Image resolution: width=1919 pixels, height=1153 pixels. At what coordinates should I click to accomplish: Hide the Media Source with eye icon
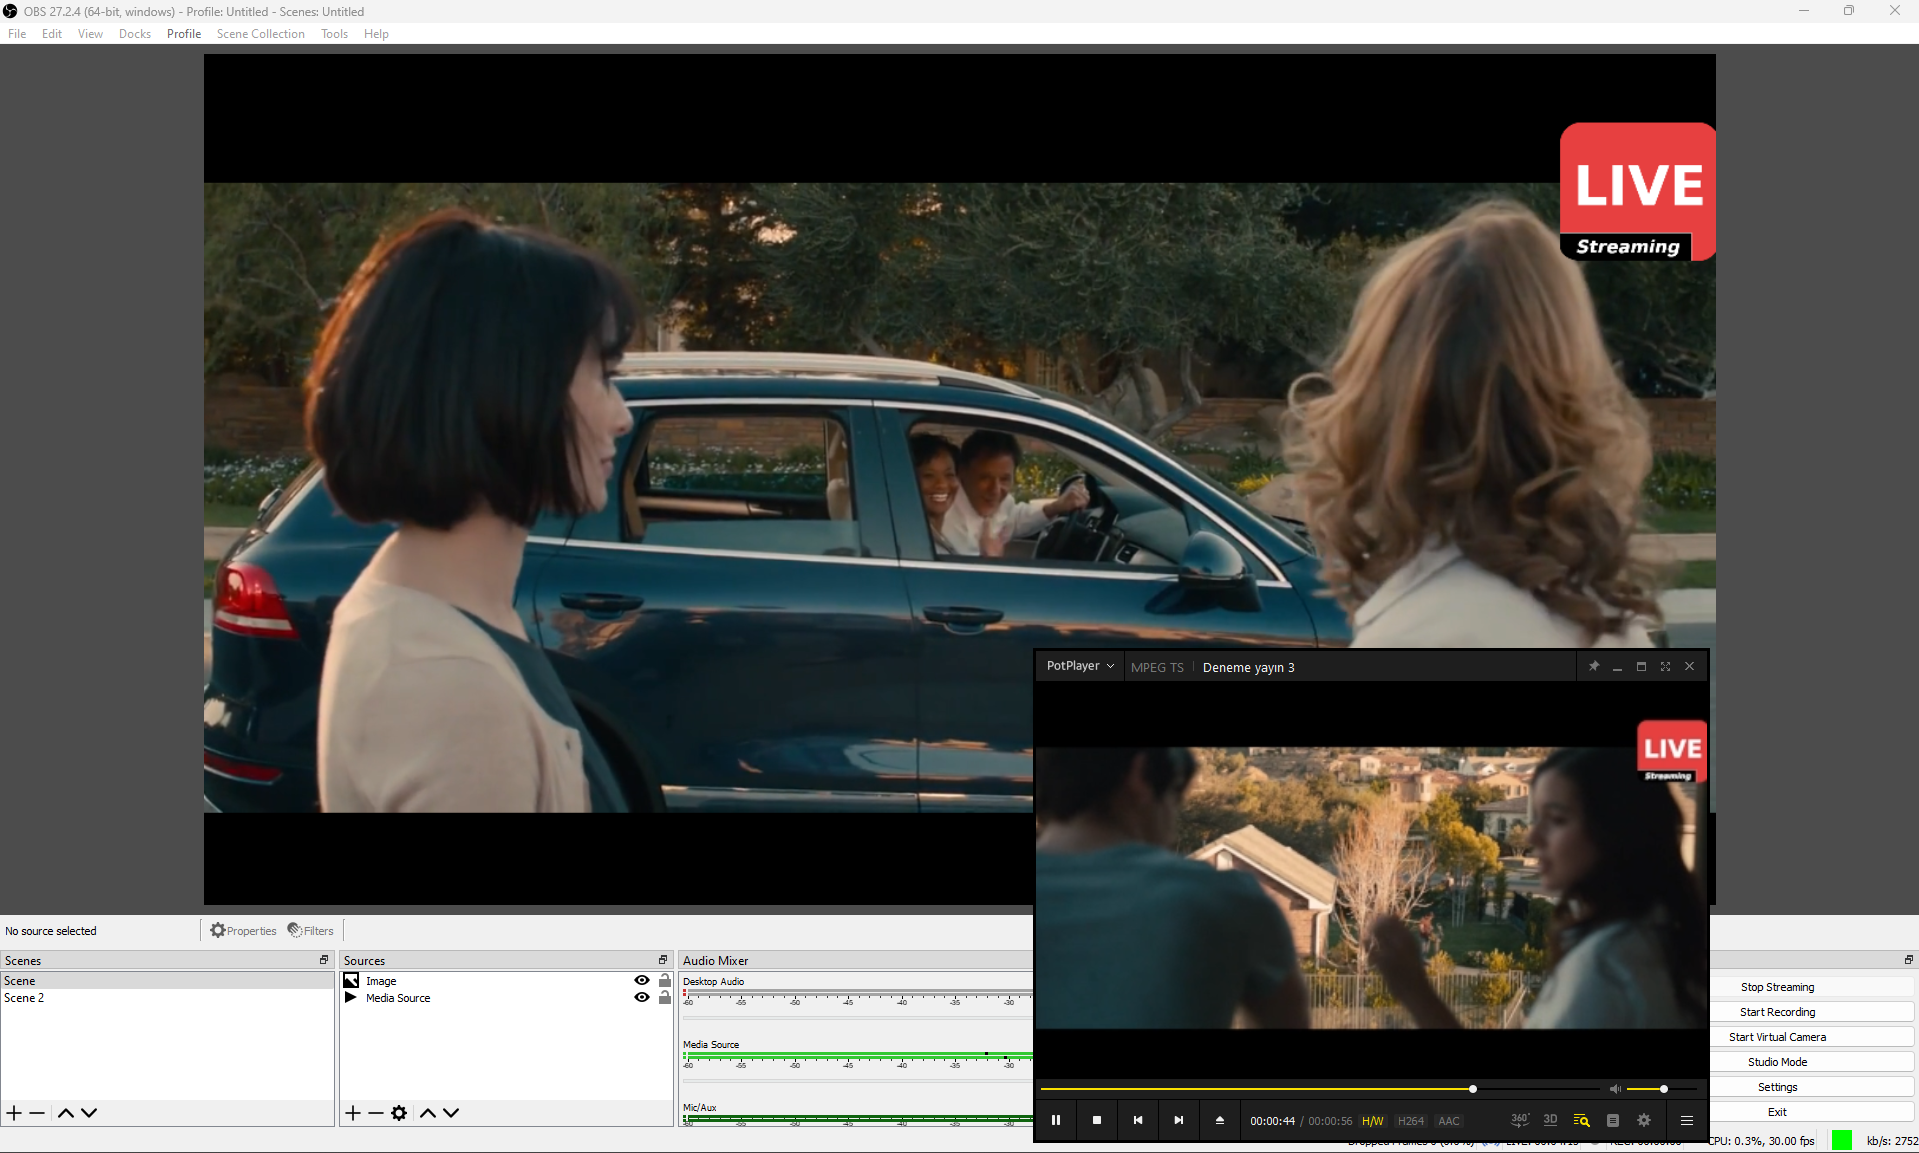(x=642, y=997)
